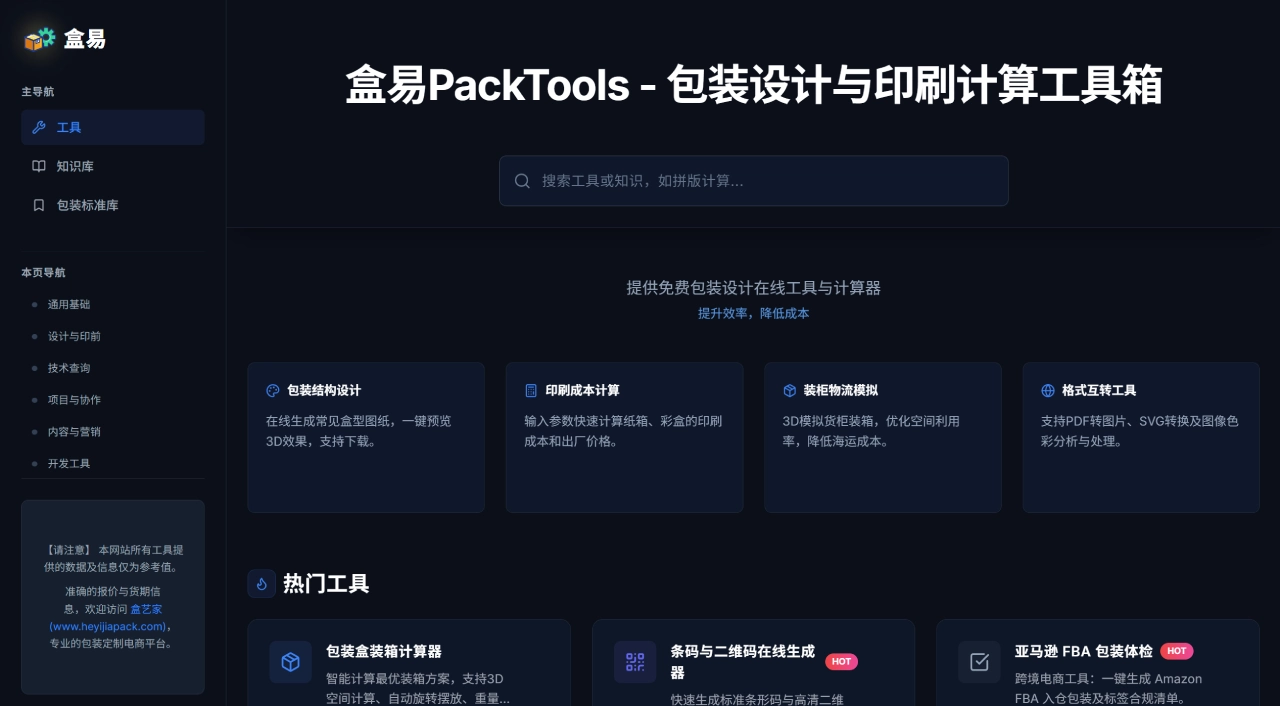Click the wrench icon beside 工具
This screenshot has width=1280, height=706.
tap(39, 127)
